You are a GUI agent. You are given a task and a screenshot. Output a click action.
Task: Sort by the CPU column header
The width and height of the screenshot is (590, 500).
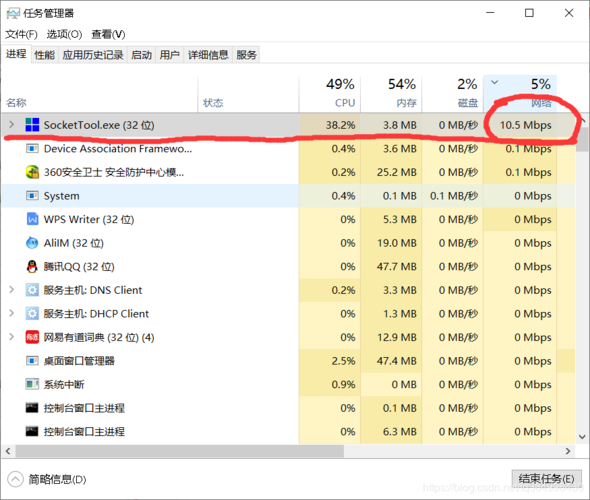(x=330, y=94)
